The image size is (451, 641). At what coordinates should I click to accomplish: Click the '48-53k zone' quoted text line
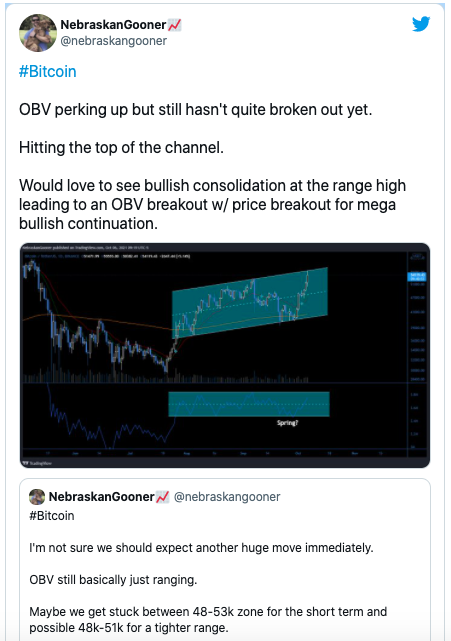pyautogui.click(x=208, y=612)
